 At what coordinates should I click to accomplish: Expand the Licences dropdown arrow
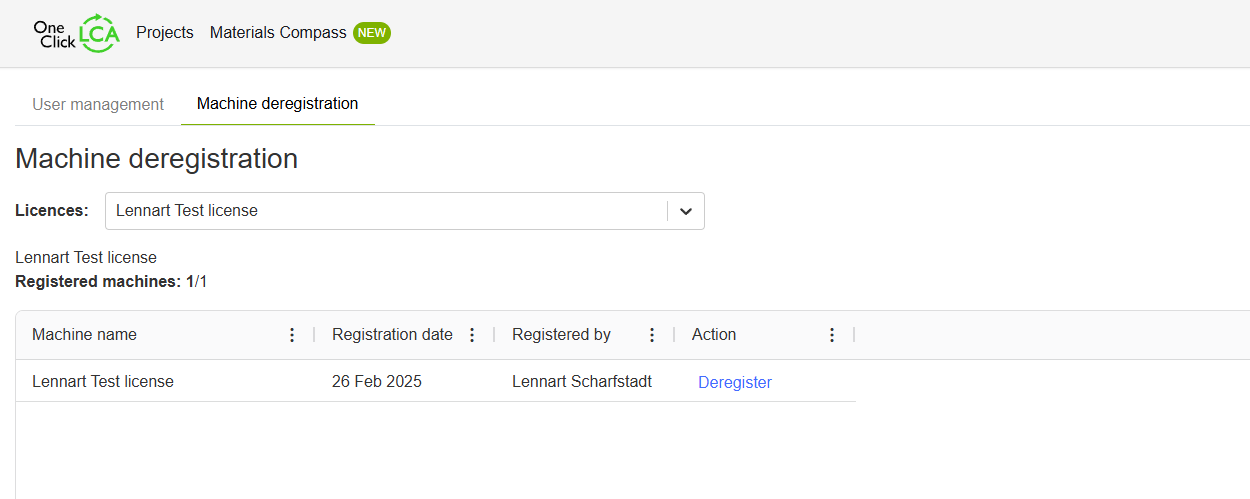click(x=686, y=211)
